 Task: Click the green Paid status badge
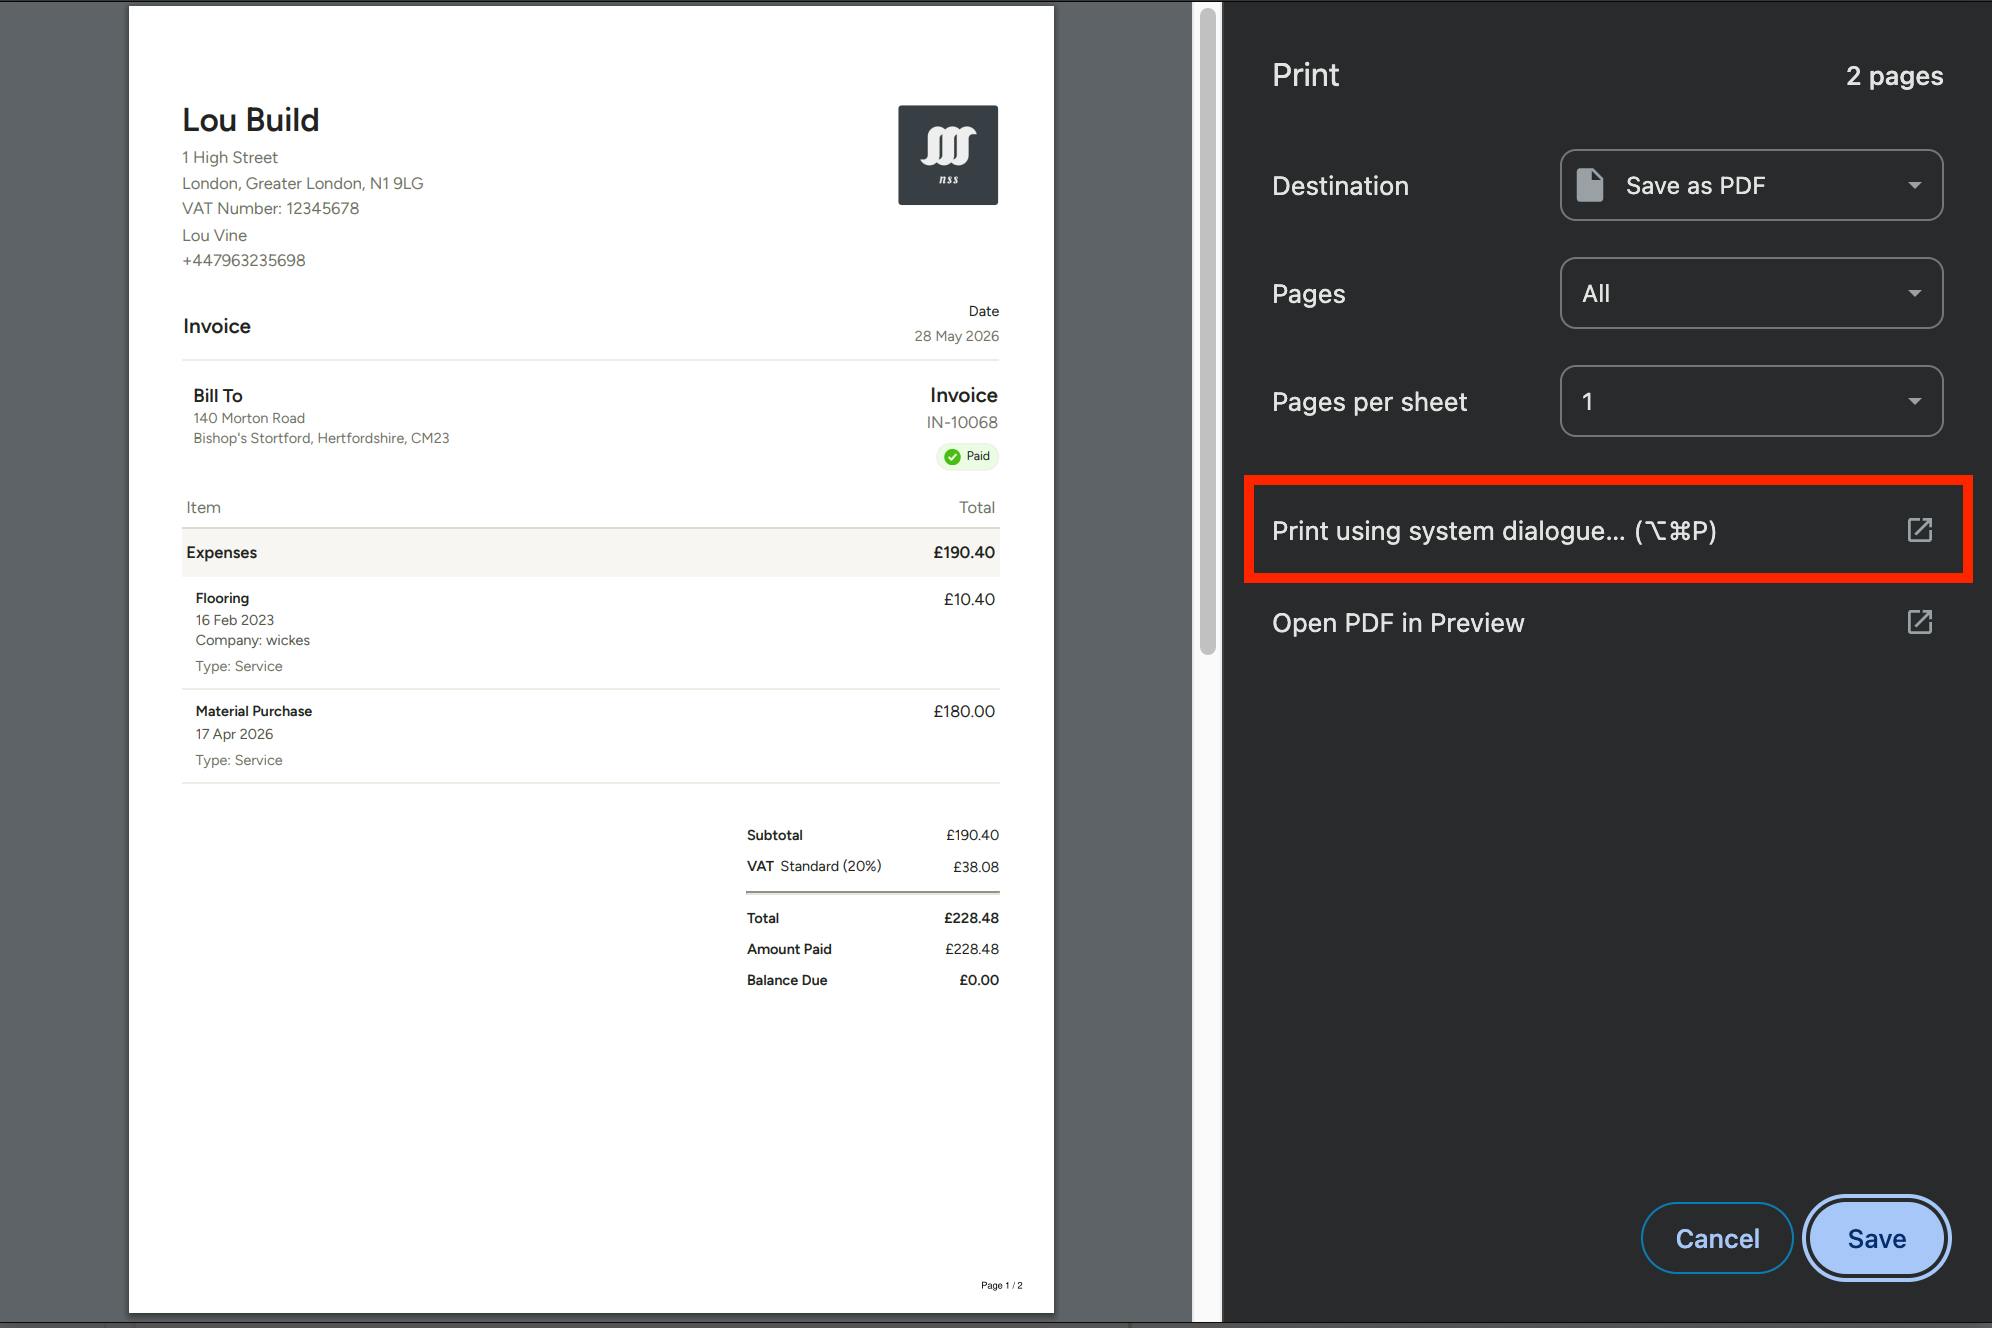tap(967, 456)
